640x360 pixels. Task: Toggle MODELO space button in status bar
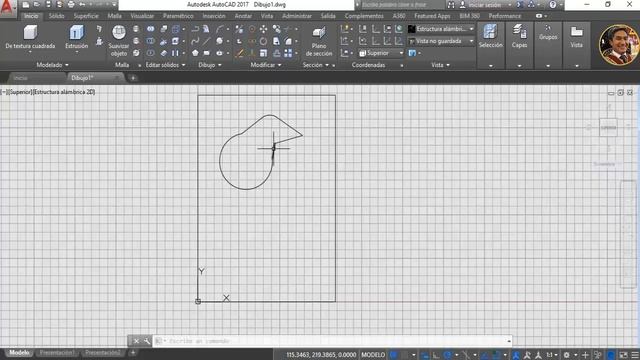(x=373, y=355)
